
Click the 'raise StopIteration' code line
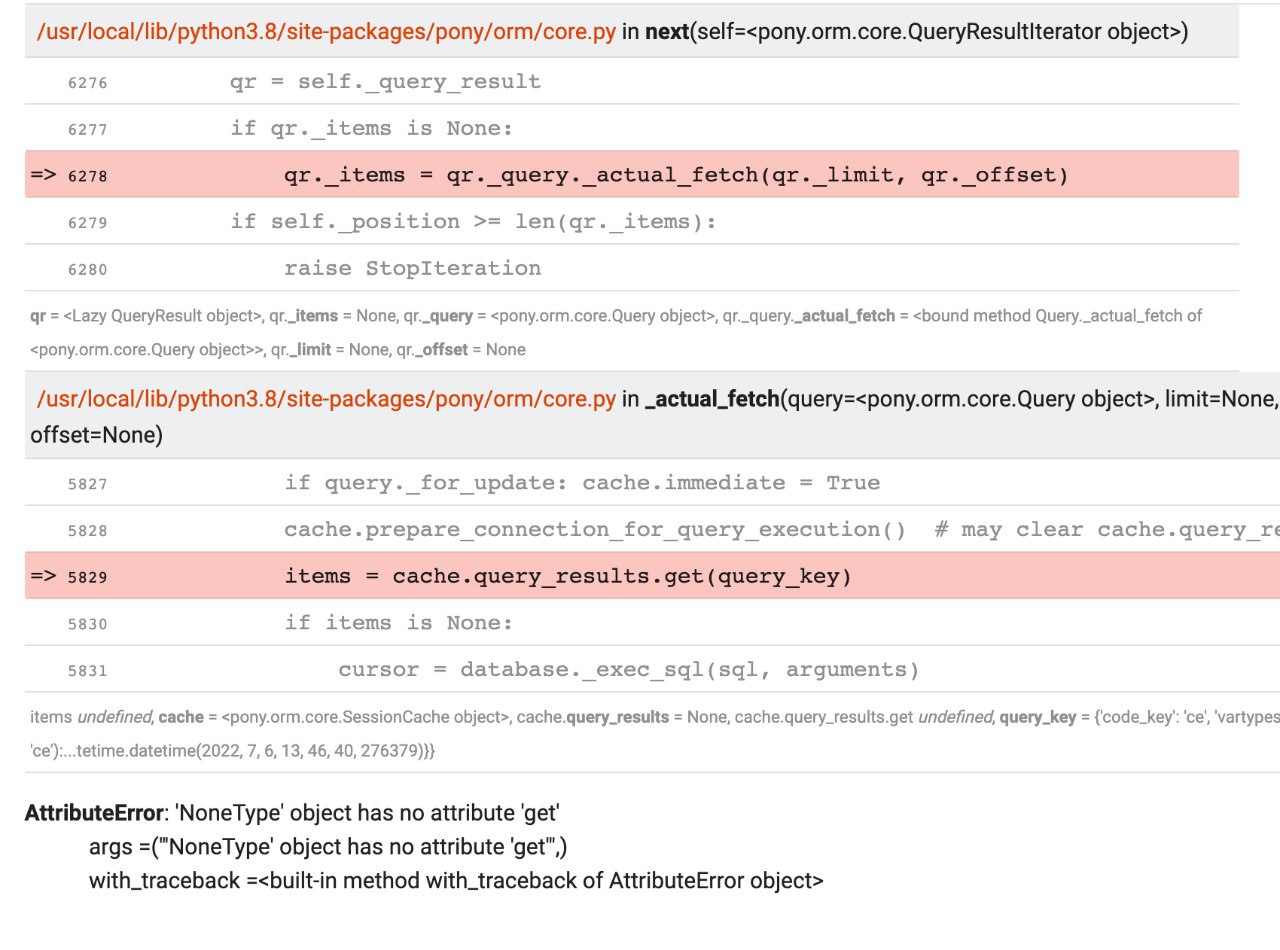pyautogui.click(x=412, y=269)
